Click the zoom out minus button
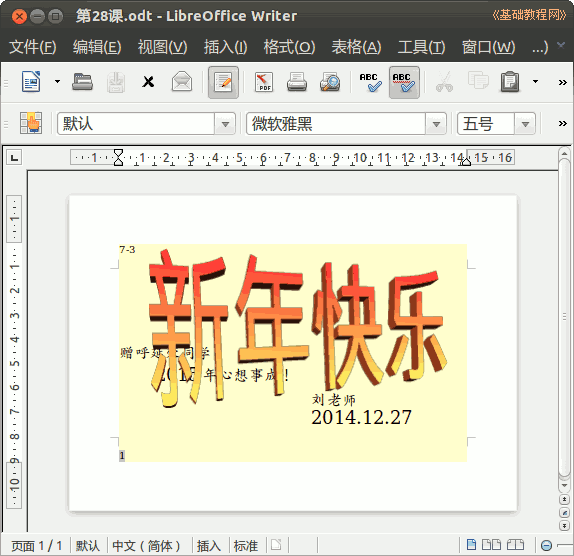Viewport: 574px width, 556px height. point(547,546)
